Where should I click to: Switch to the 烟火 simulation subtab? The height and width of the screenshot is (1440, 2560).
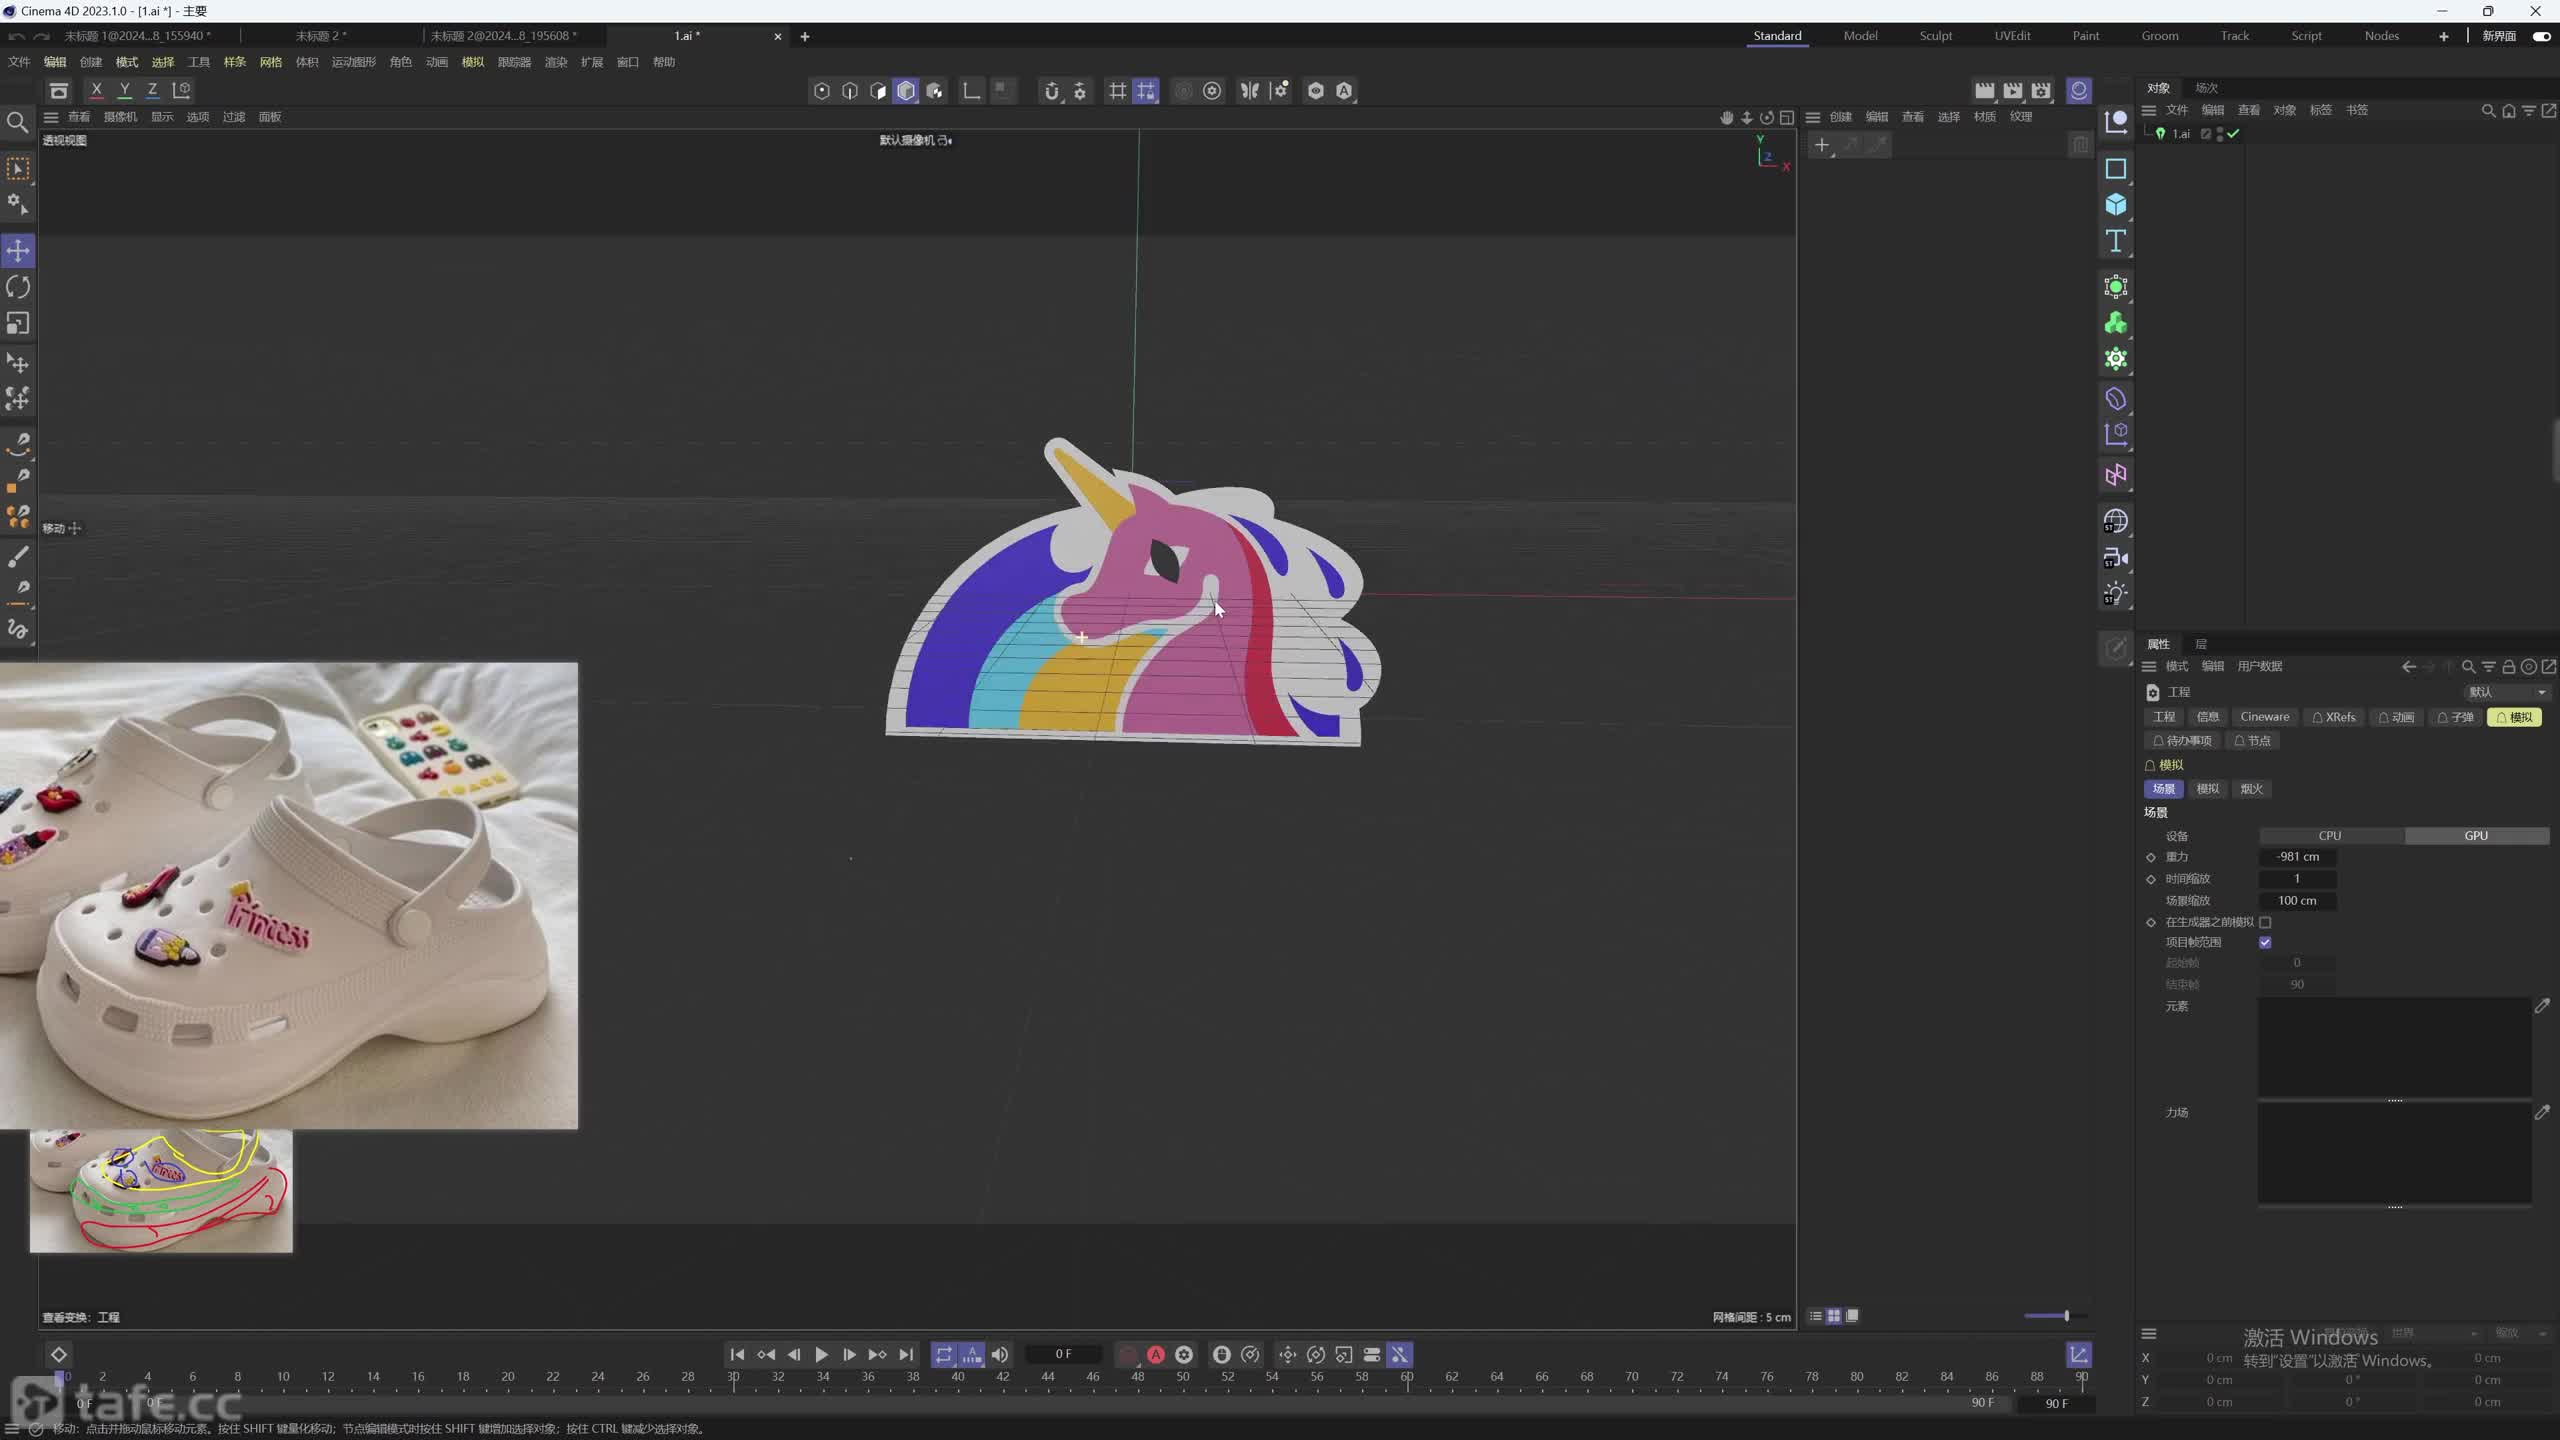(x=2251, y=789)
